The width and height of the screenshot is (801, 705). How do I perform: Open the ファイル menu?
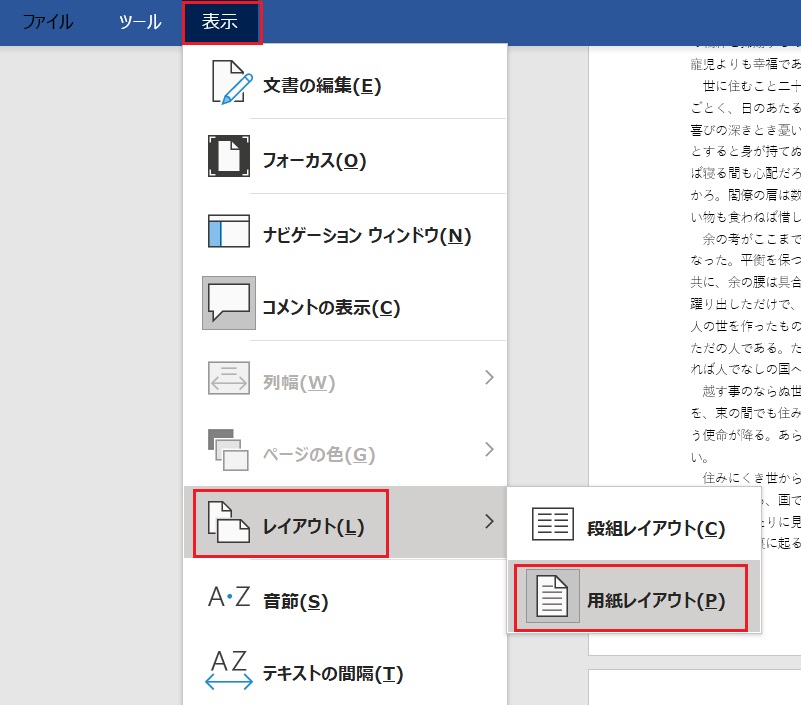[48, 22]
